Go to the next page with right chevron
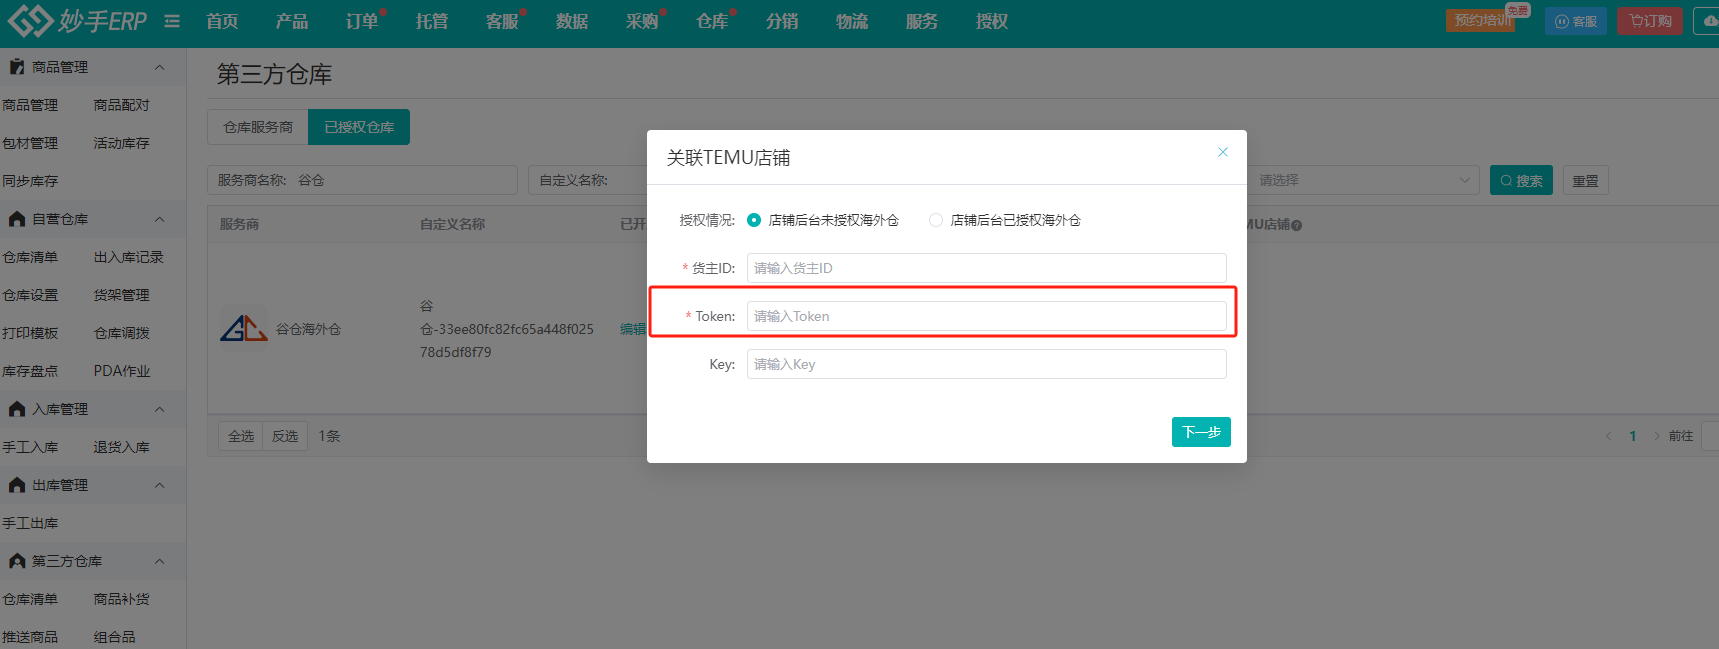The height and width of the screenshot is (649, 1719). (1657, 436)
